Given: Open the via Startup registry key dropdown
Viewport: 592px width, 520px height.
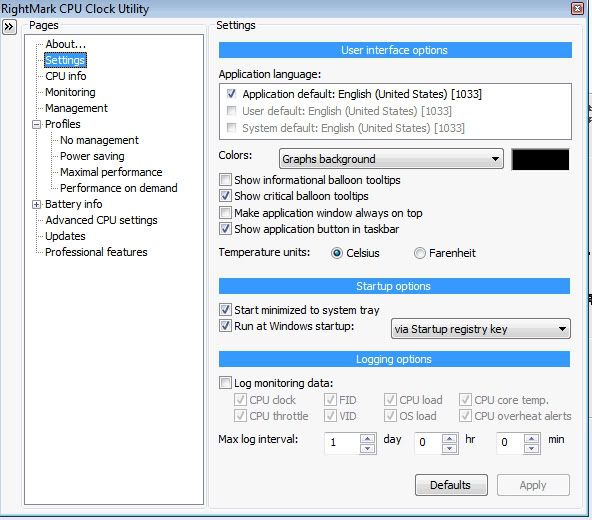Looking at the screenshot, I should (x=480, y=329).
